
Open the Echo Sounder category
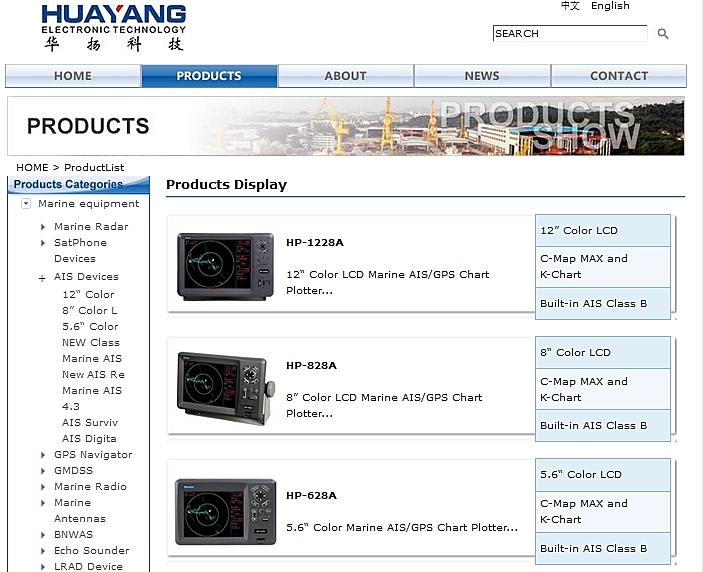click(x=92, y=551)
